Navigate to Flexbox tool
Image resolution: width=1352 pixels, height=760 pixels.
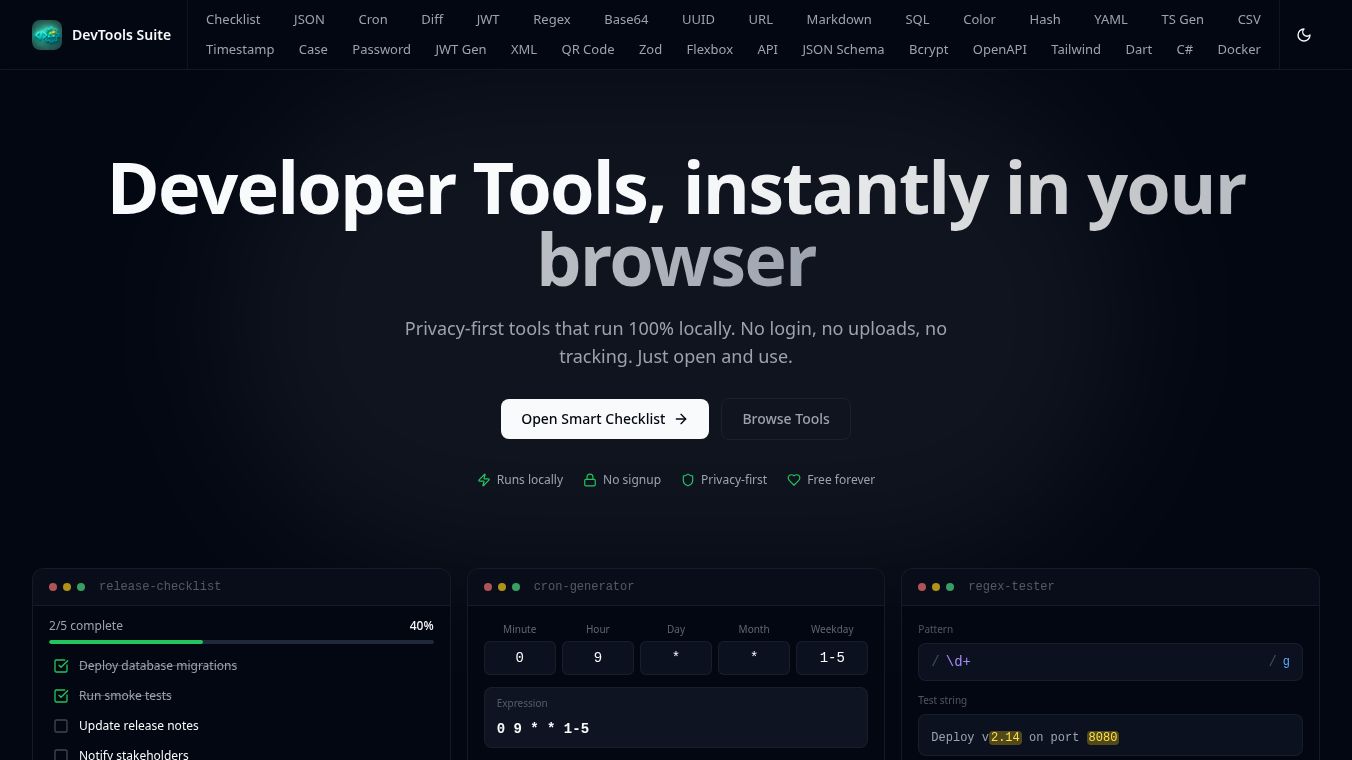(x=710, y=49)
